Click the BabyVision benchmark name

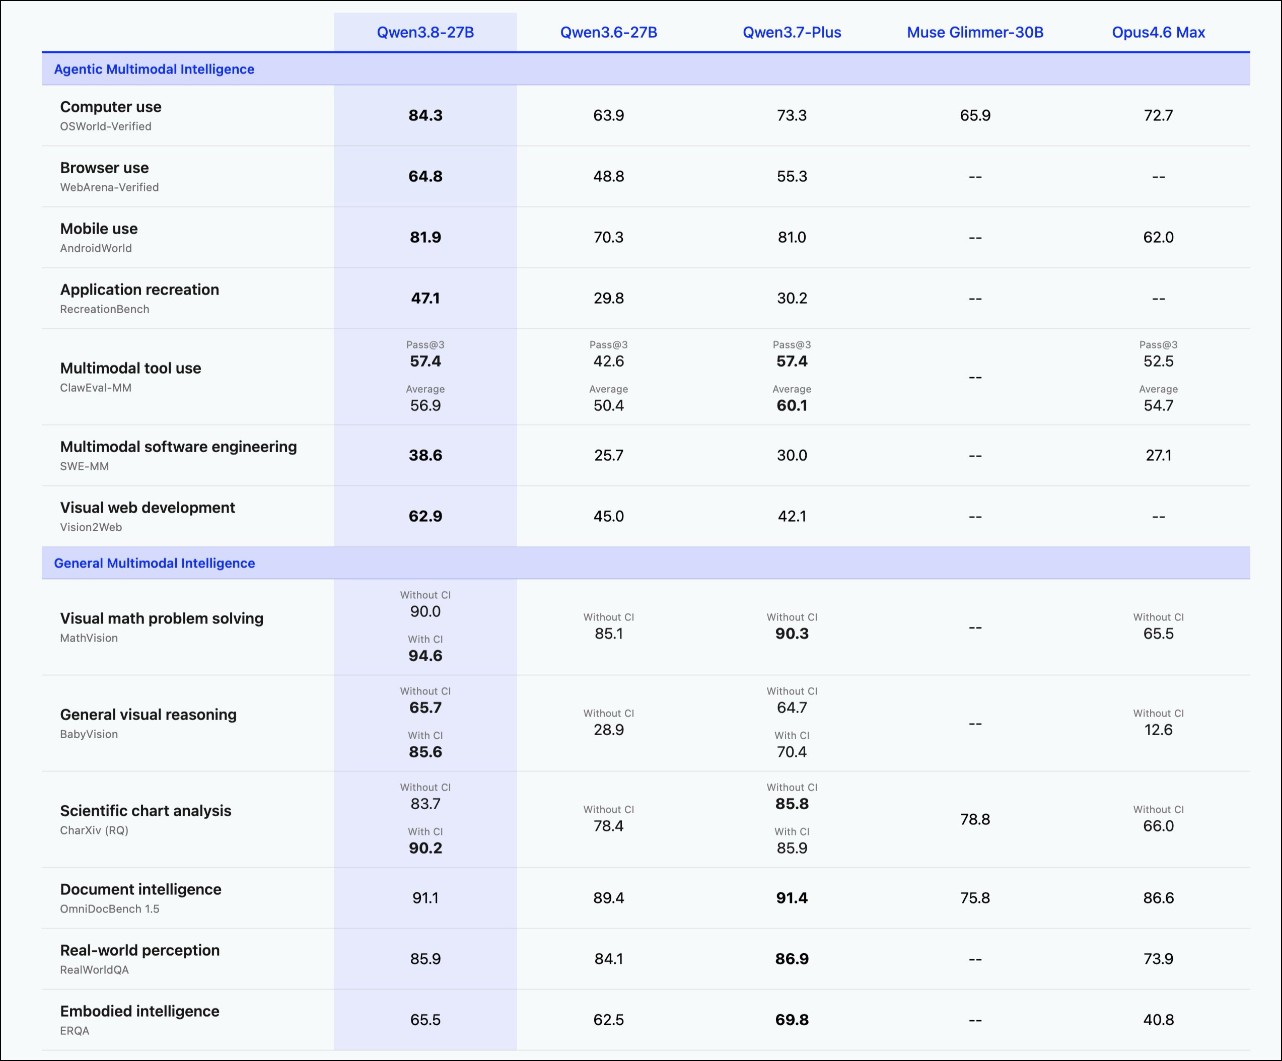tap(89, 735)
